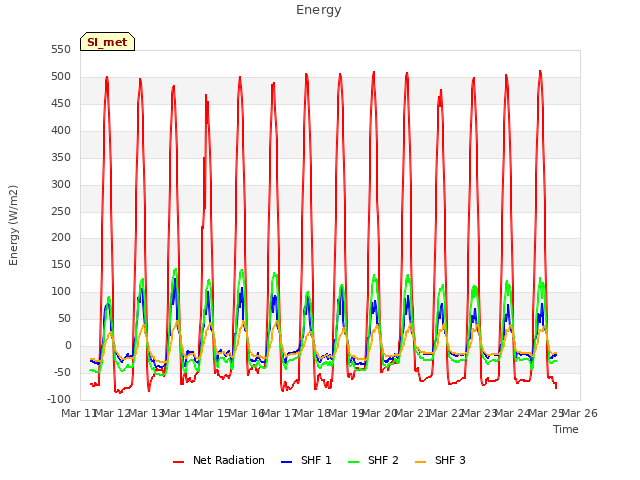The height and width of the screenshot is (480, 640).
Task: Click the Mar 26 x-axis label
Action: click(x=580, y=413)
